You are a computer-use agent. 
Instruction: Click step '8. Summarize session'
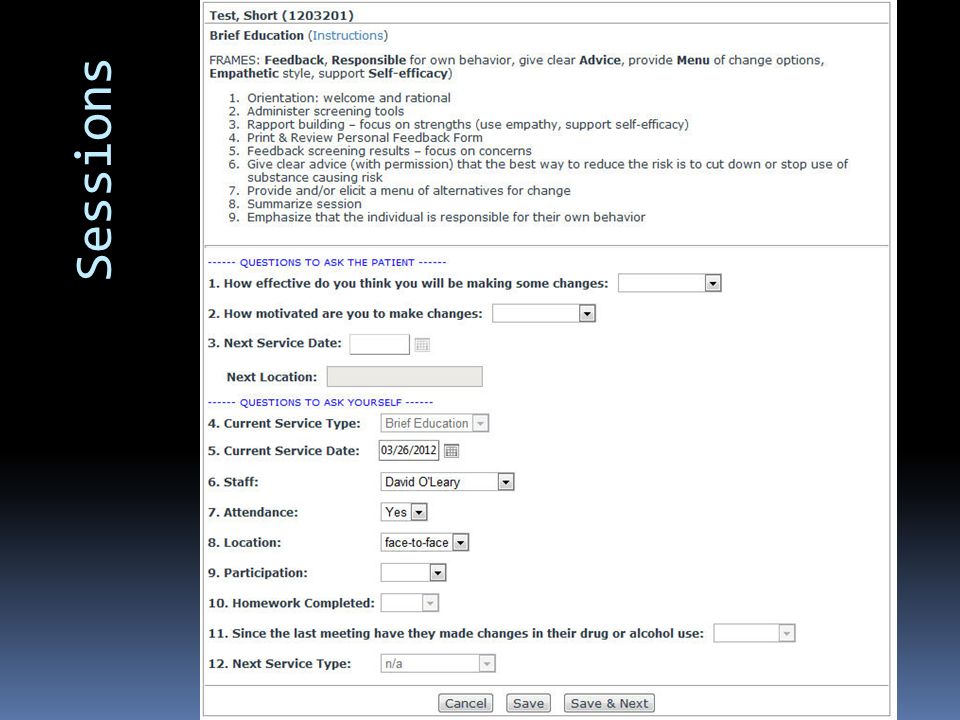tap(295, 204)
